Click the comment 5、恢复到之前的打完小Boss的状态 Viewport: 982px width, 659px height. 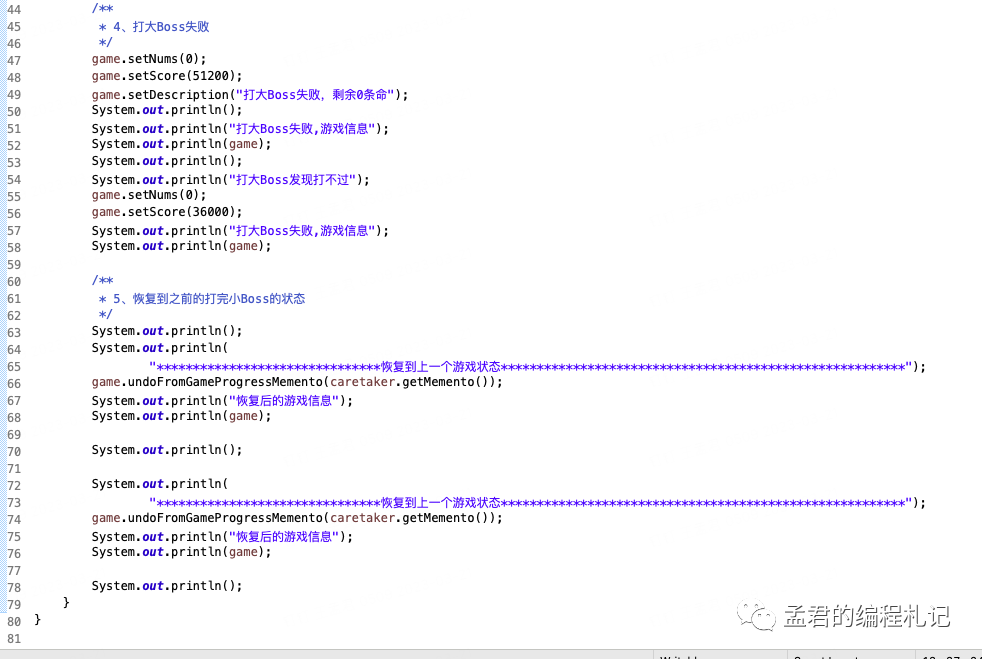[209, 299]
